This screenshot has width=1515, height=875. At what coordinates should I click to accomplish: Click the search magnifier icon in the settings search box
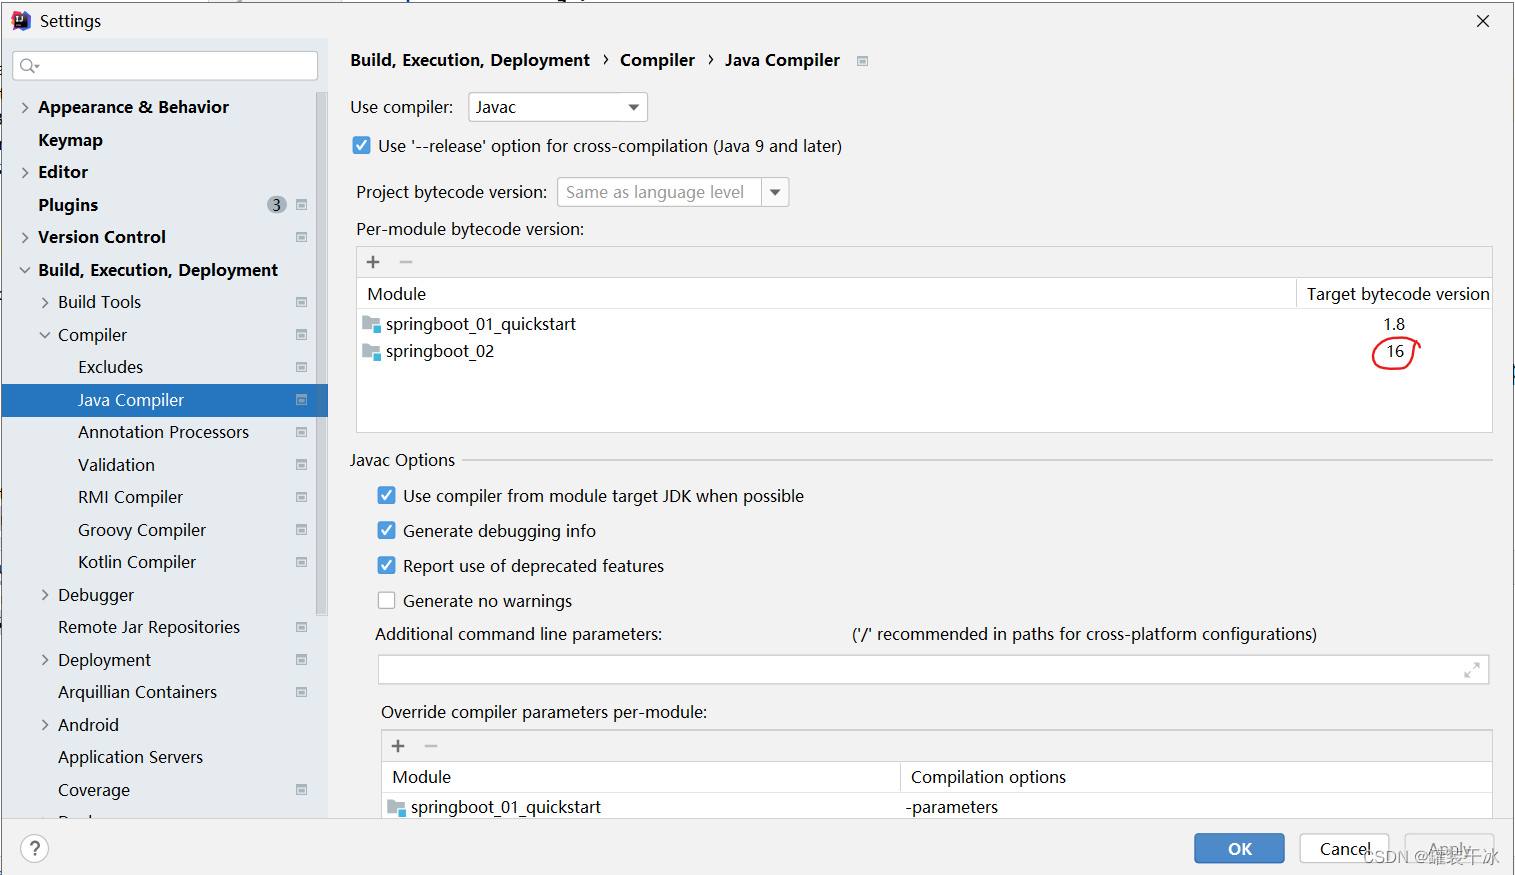[28, 66]
